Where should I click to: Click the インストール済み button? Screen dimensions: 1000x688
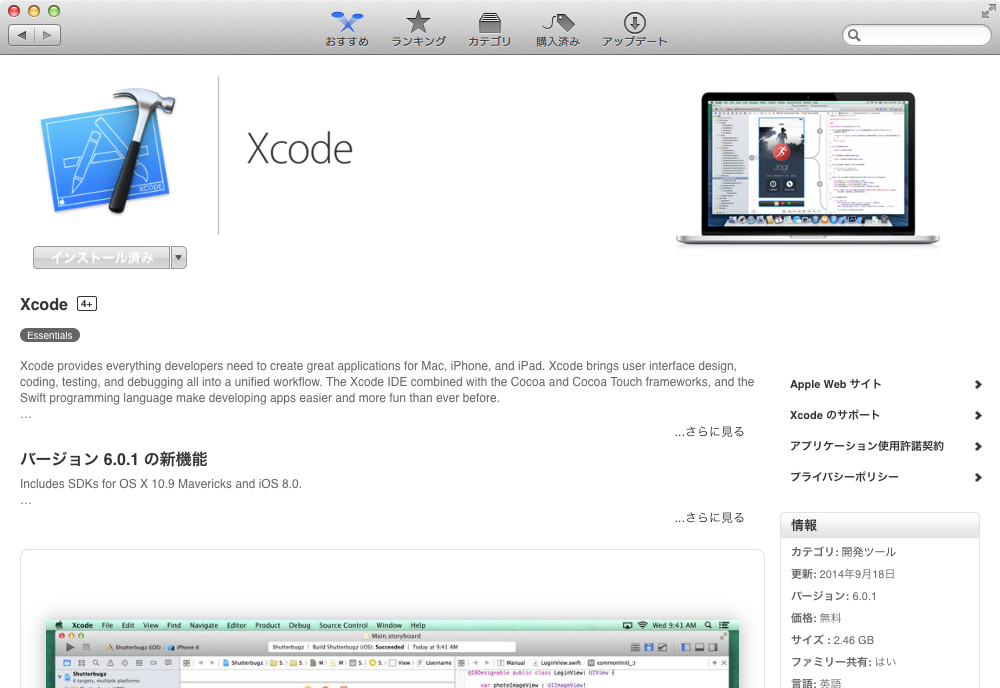pyautogui.click(x=101, y=258)
